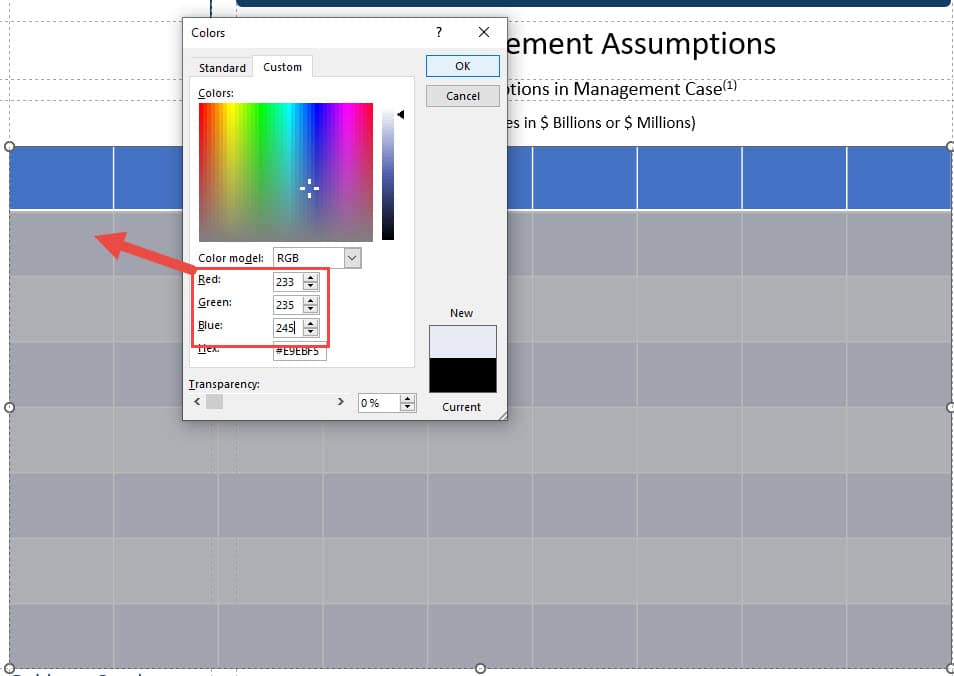Click the Help question mark icon

pos(438,32)
